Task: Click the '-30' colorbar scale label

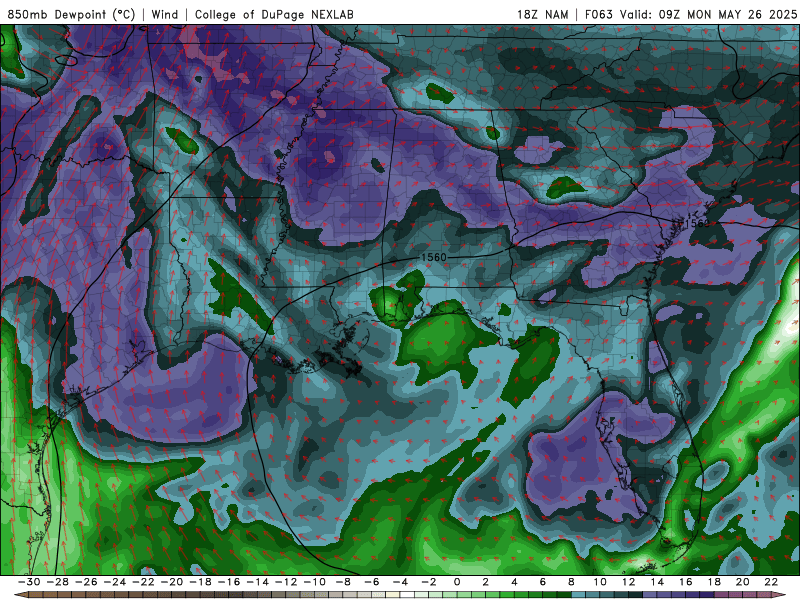Action: point(29,582)
